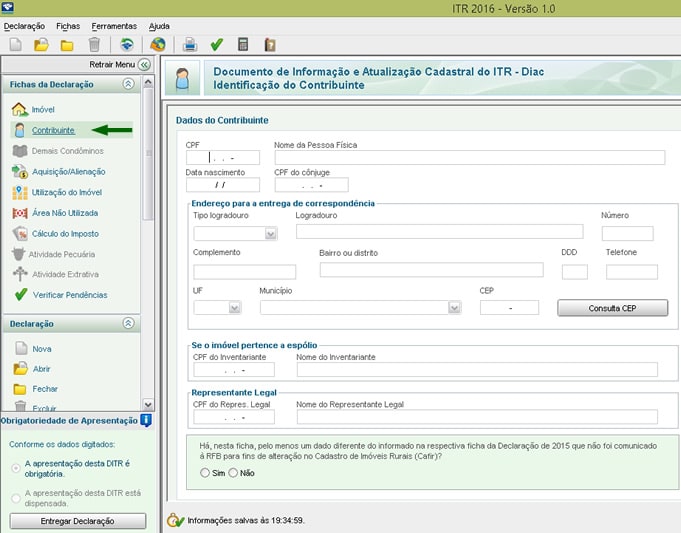Click the Brazil flag transmit toolbar icon

(127, 44)
